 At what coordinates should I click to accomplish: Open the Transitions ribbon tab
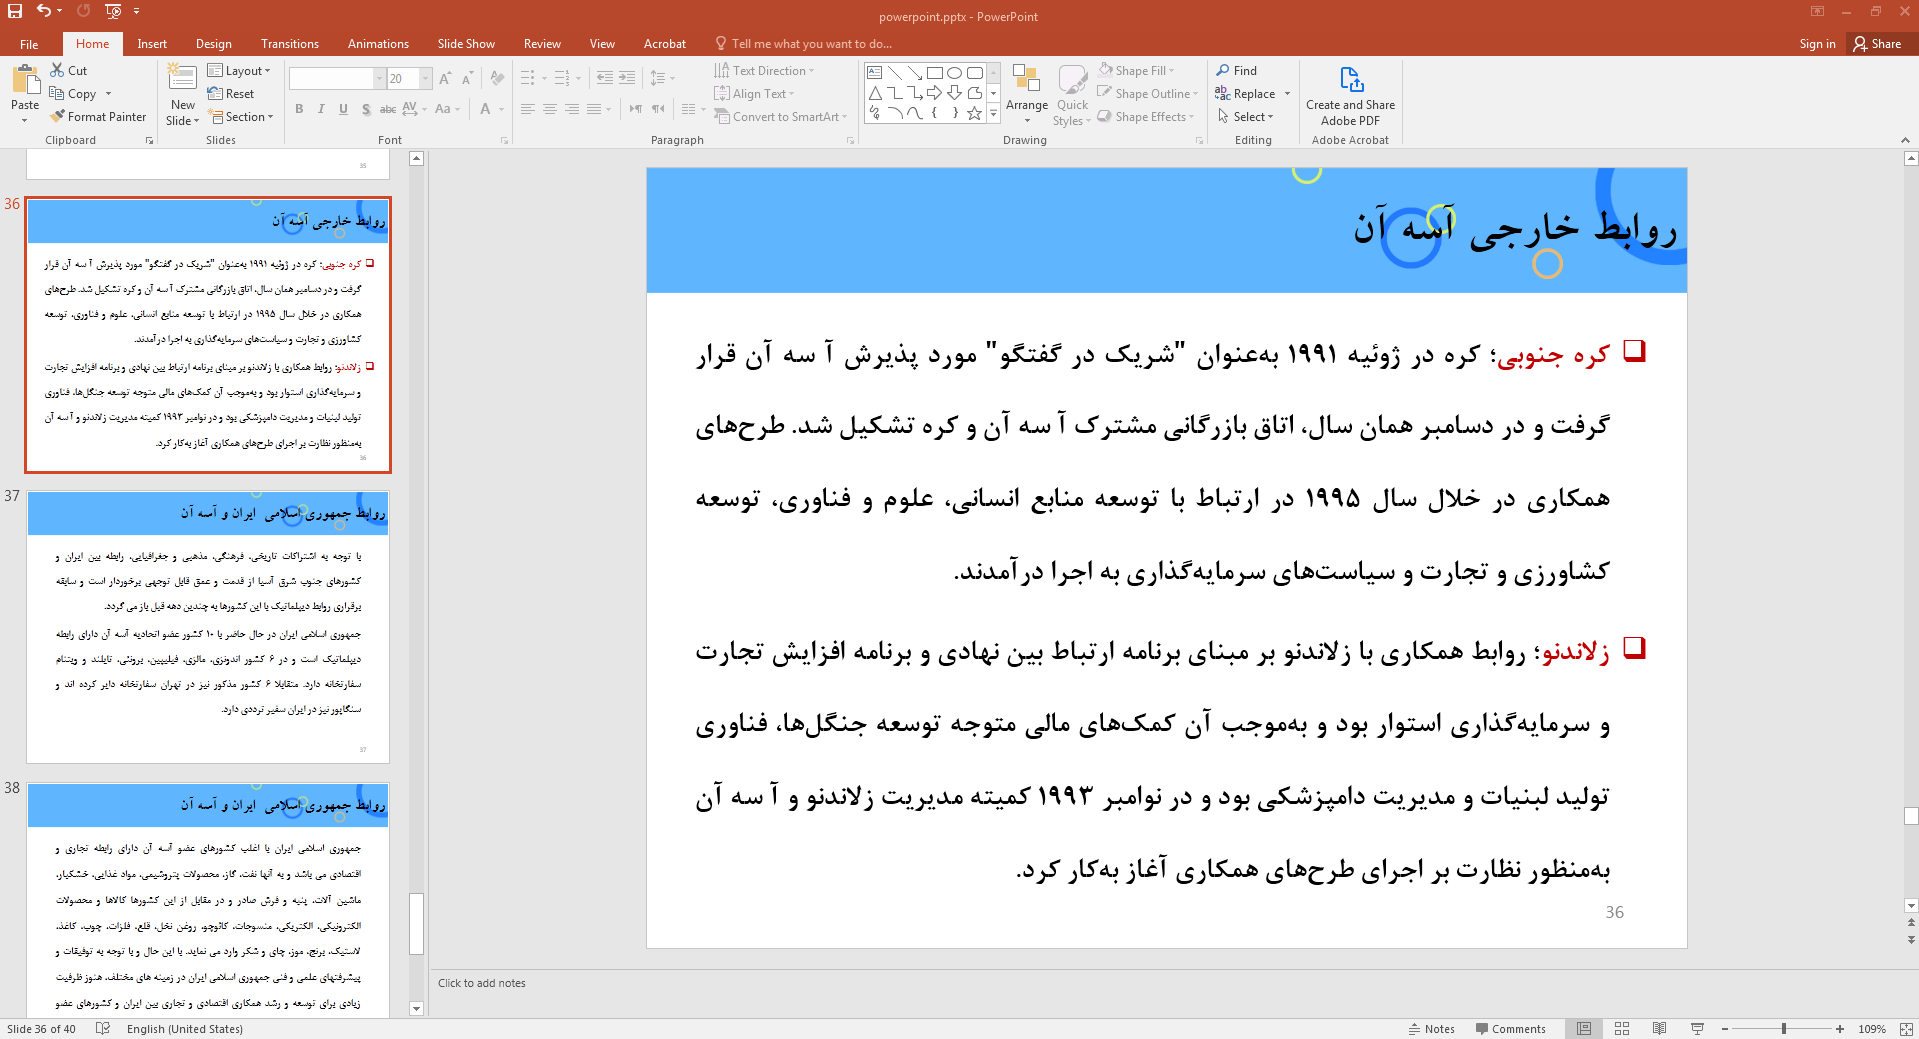[289, 44]
